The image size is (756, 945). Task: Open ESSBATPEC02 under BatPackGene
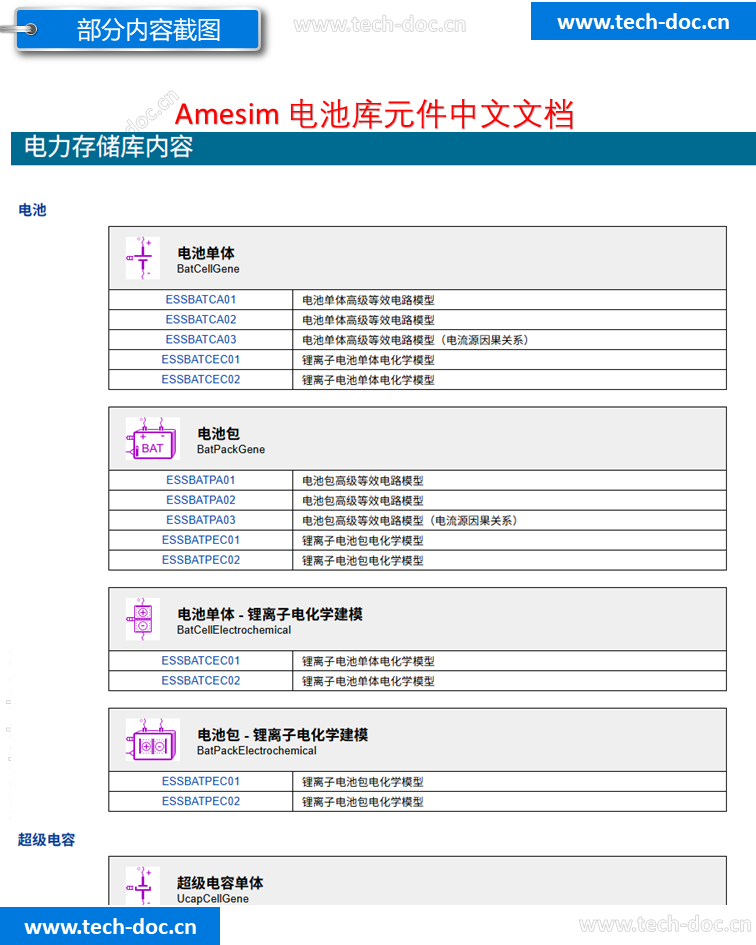(201, 560)
